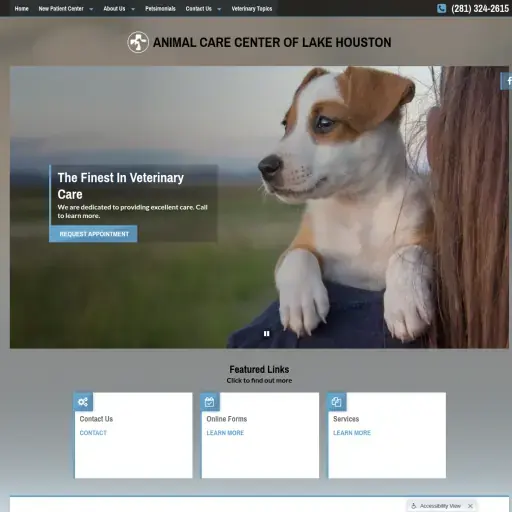Open the New Patient Center menu
This screenshot has width=512, height=512.
coord(61,9)
